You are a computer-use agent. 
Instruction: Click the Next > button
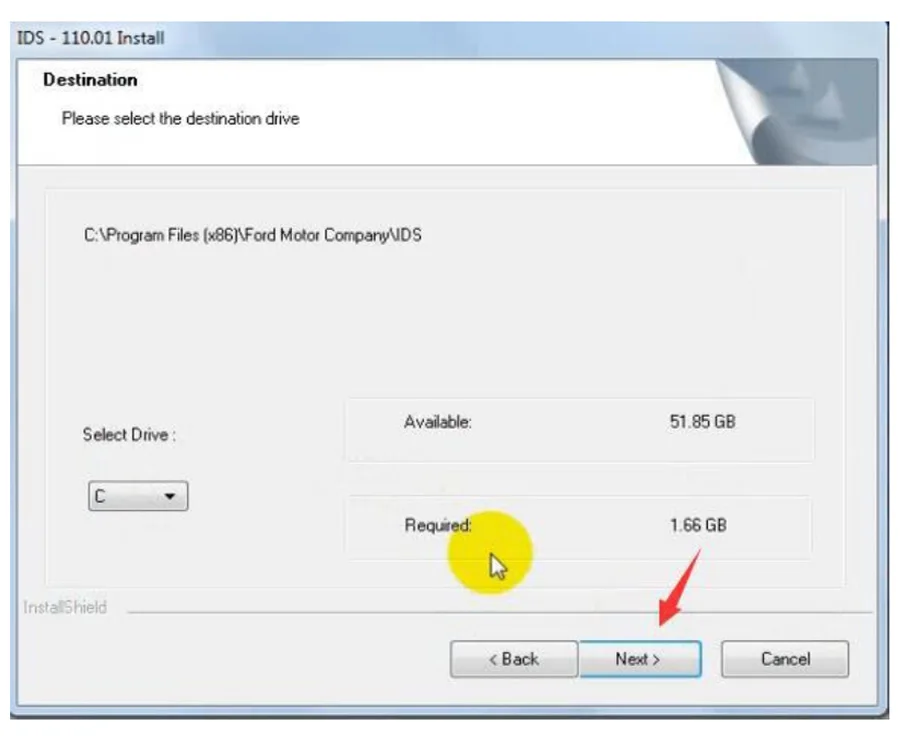[x=640, y=659]
